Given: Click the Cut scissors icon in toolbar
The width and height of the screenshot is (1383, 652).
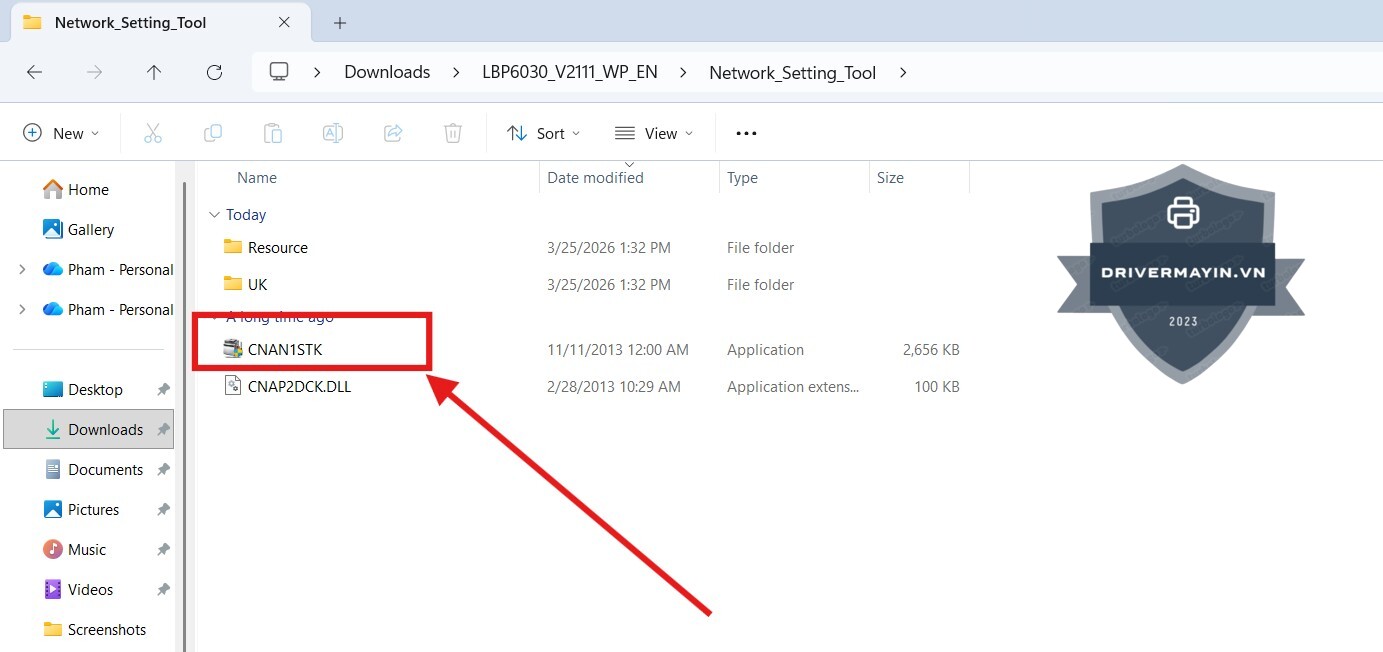Looking at the screenshot, I should (x=153, y=133).
